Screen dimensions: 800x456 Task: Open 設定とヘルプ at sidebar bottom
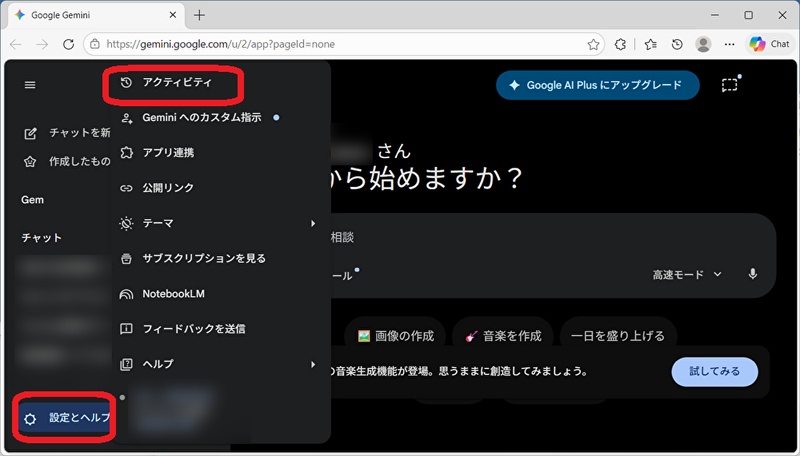click(x=65, y=418)
